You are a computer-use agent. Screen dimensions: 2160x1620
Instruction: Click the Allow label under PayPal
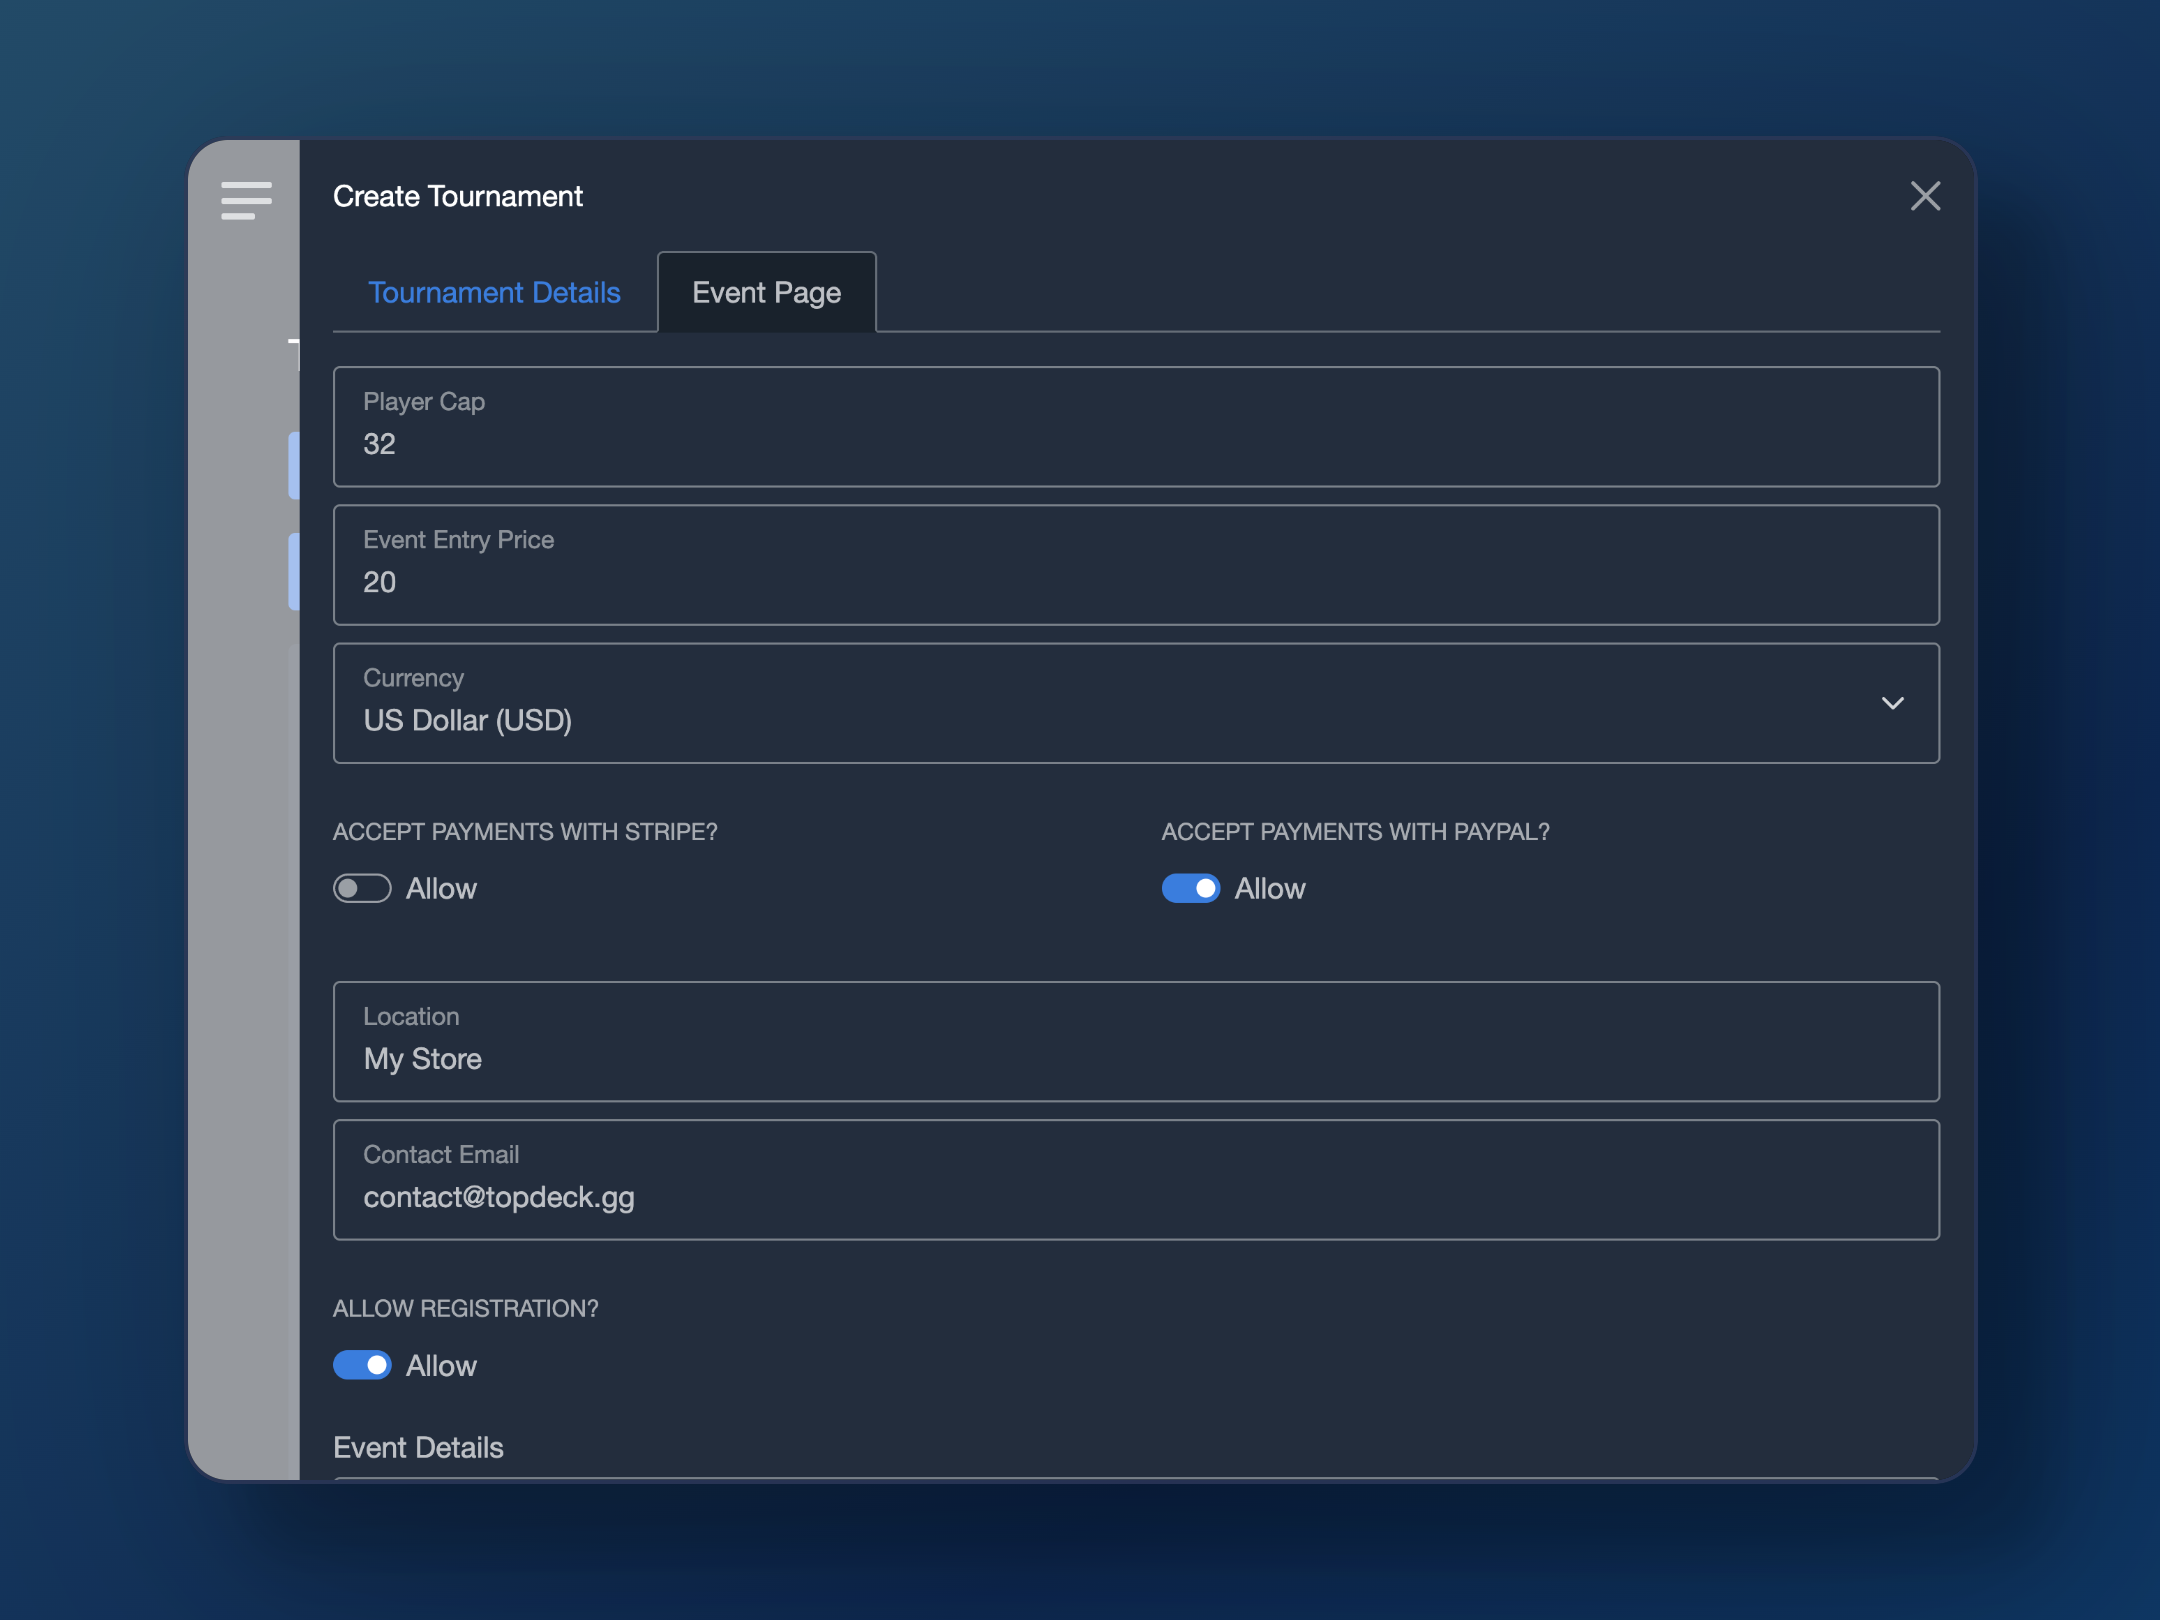[x=1270, y=888]
